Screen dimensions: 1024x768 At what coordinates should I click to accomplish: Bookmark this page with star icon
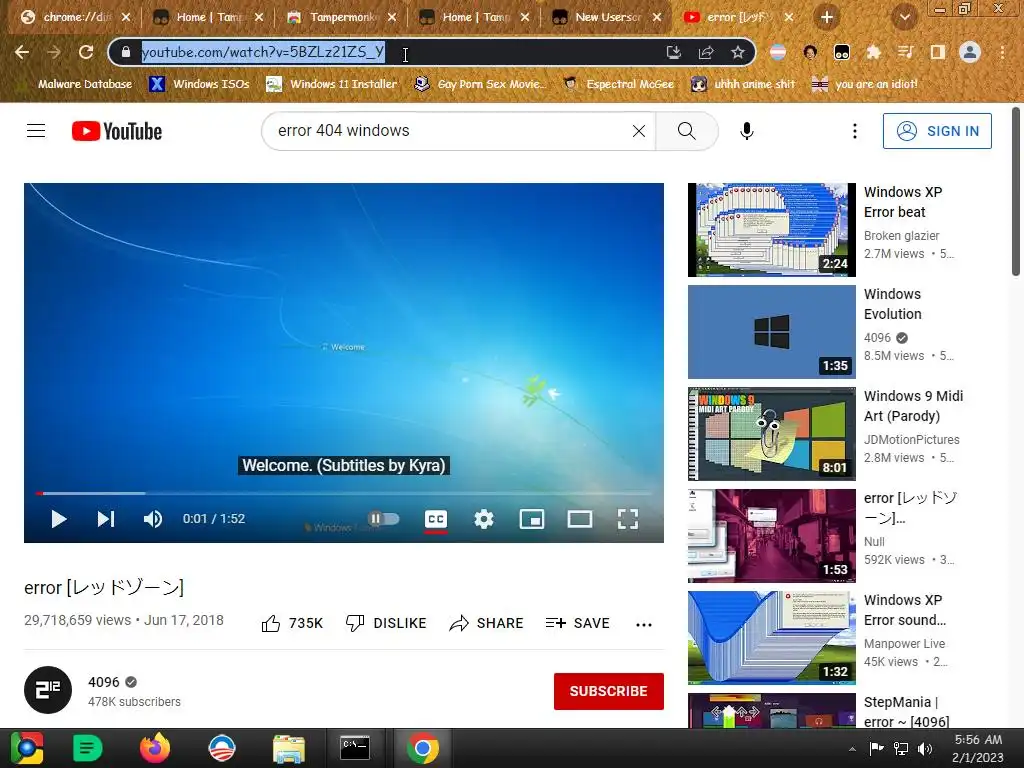[x=738, y=52]
